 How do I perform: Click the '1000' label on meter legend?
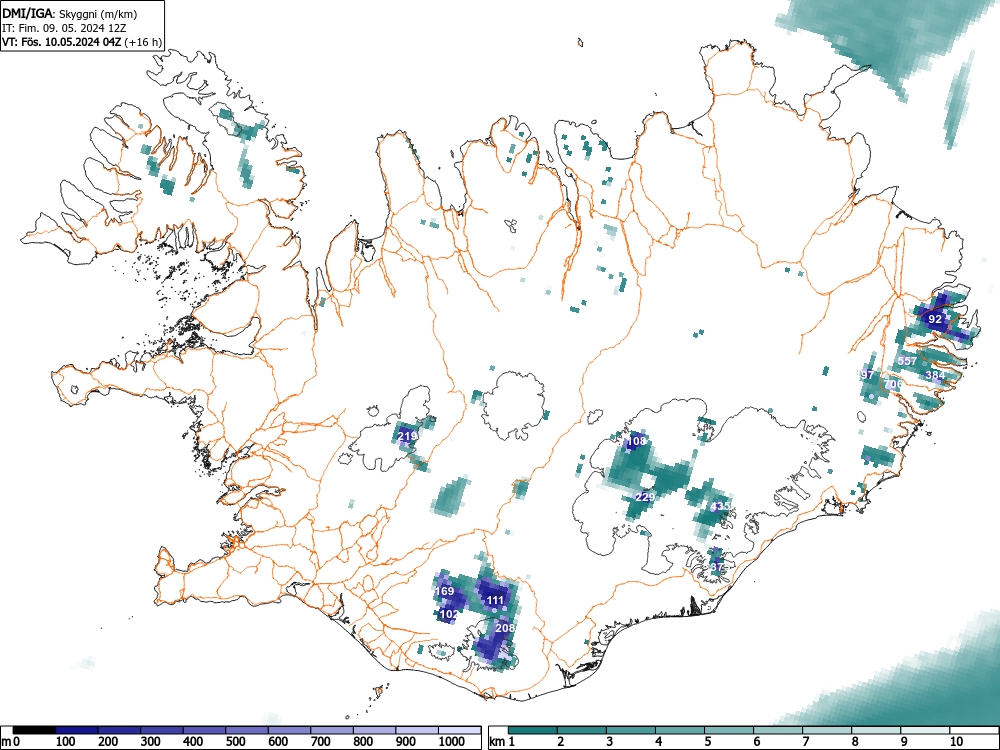[x=452, y=742]
